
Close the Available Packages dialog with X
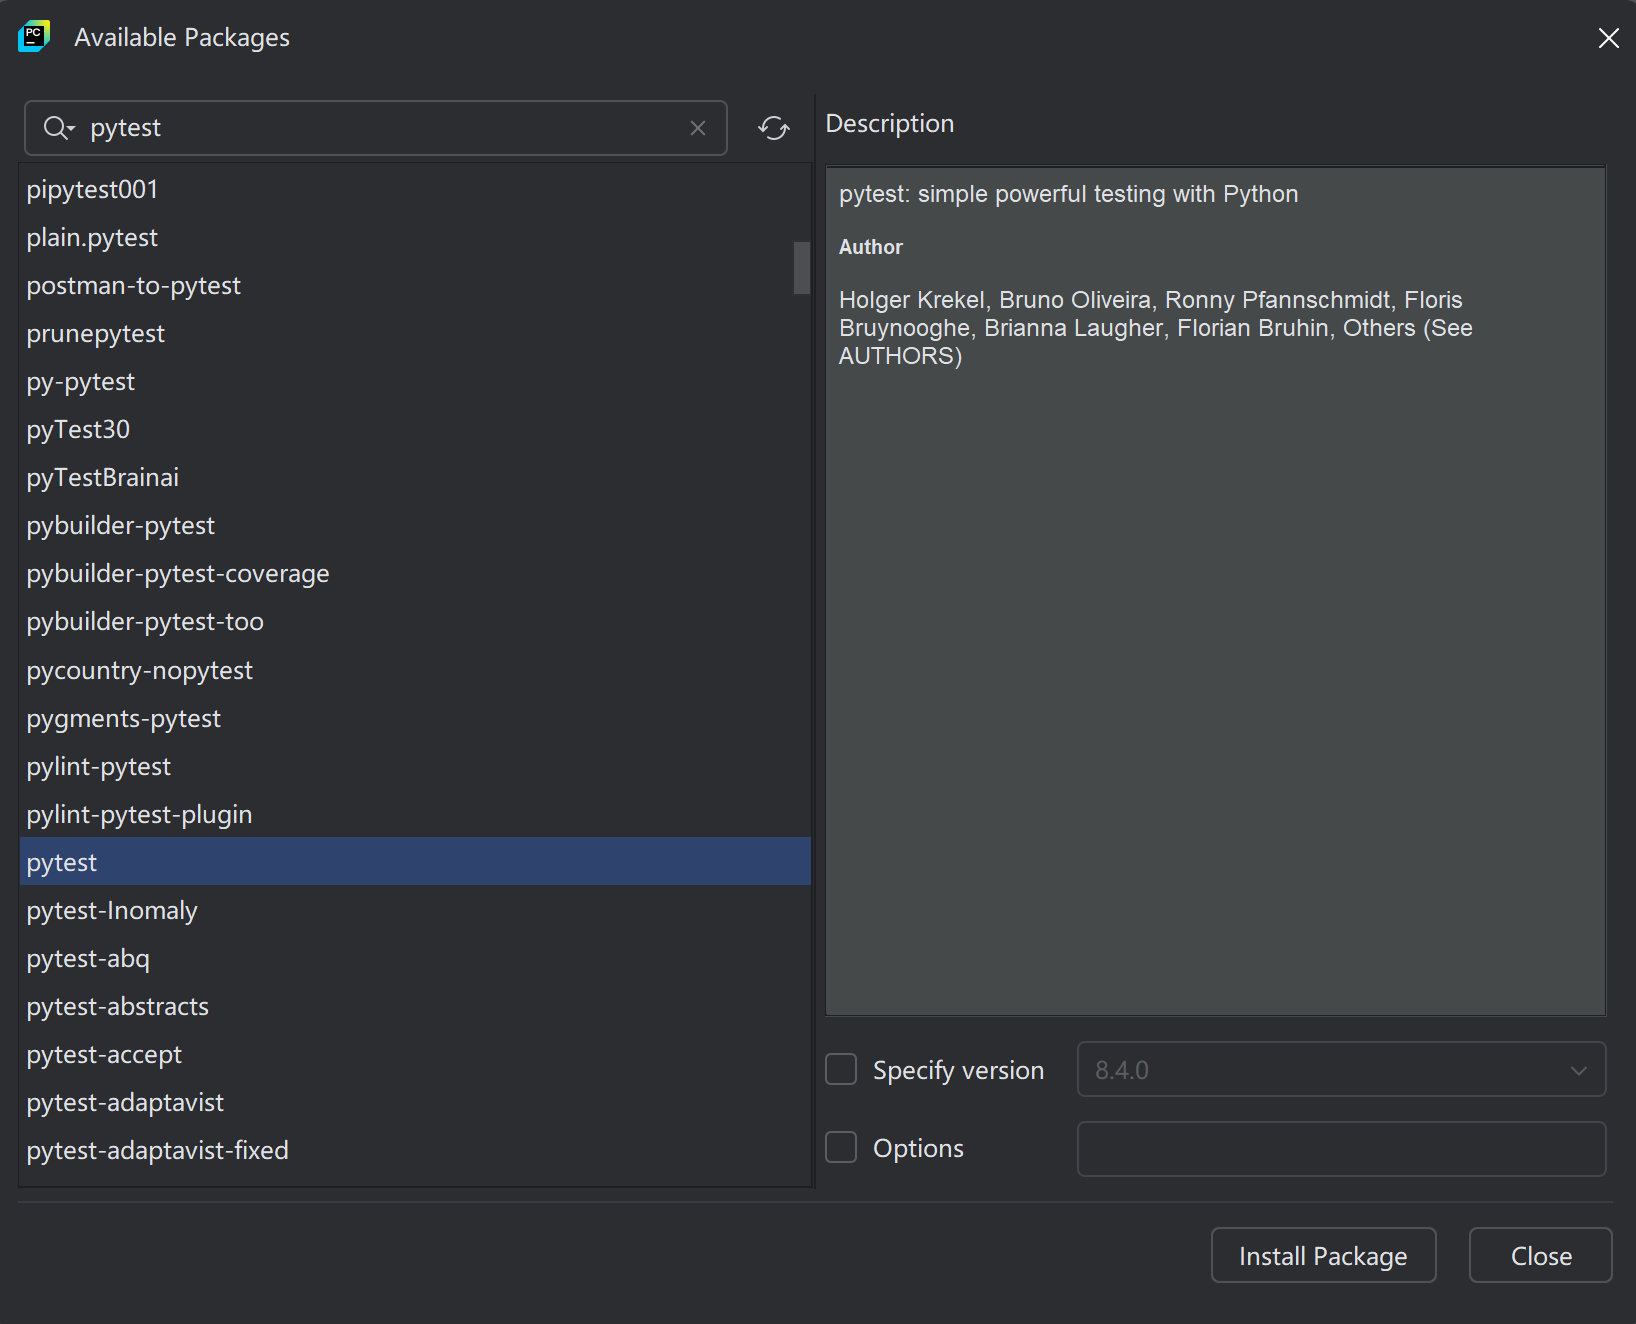pos(1608,38)
